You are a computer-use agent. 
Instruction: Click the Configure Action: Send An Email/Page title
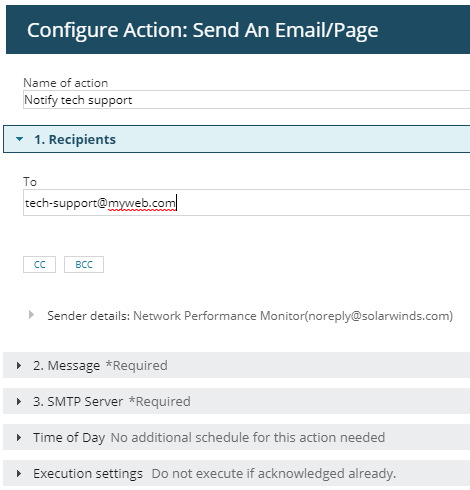click(203, 30)
